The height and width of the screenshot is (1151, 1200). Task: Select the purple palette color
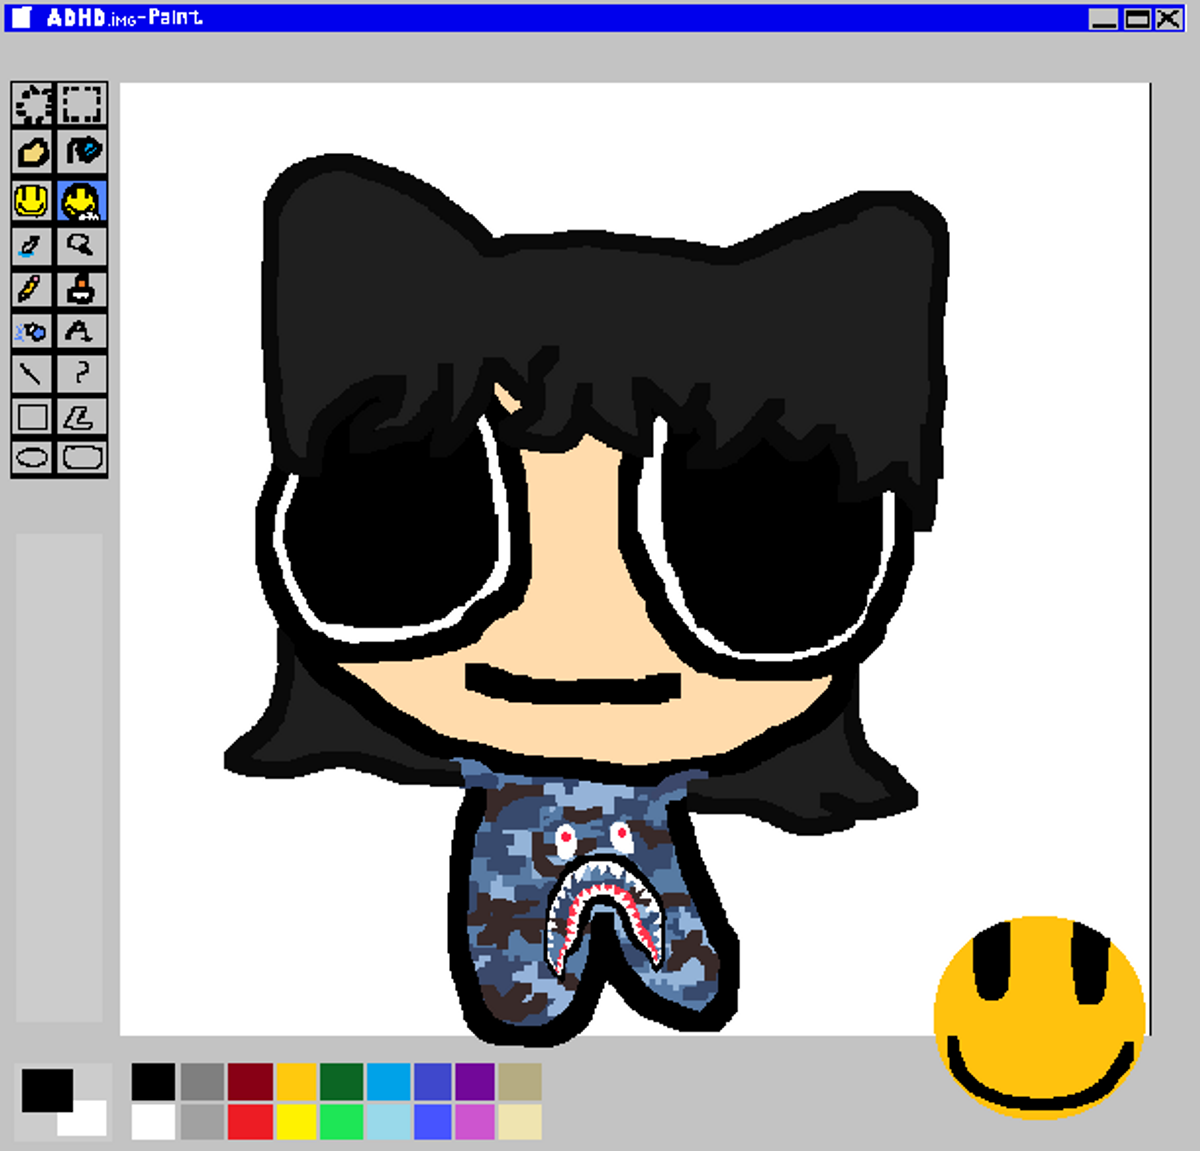click(x=474, y=1082)
